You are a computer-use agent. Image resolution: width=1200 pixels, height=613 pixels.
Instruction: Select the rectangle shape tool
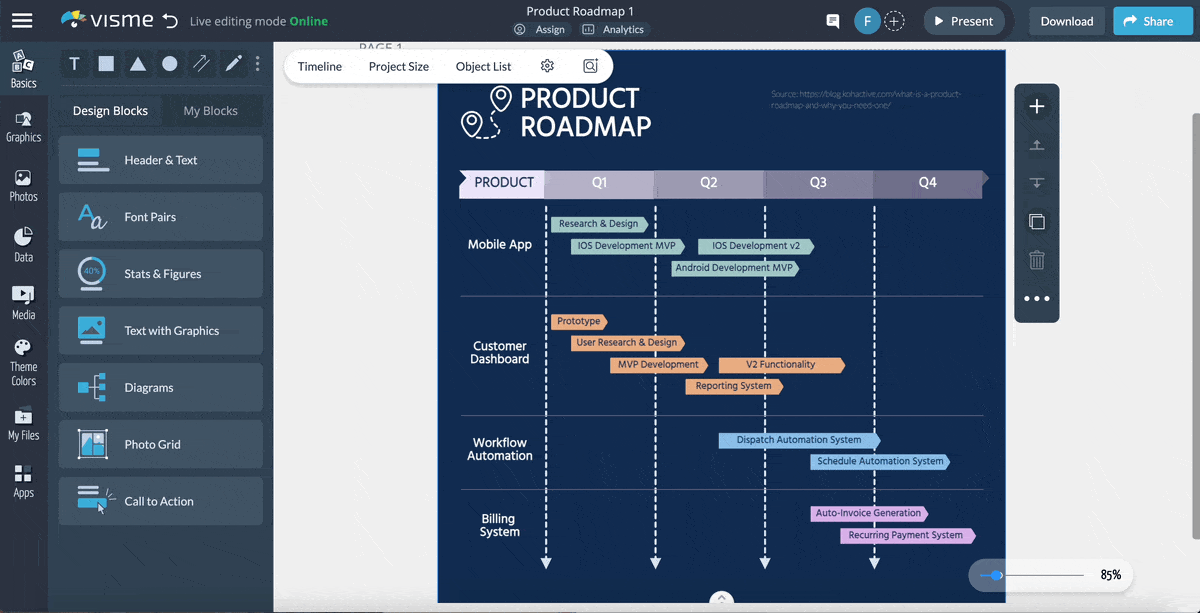pyautogui.click(x=106, y=63)
